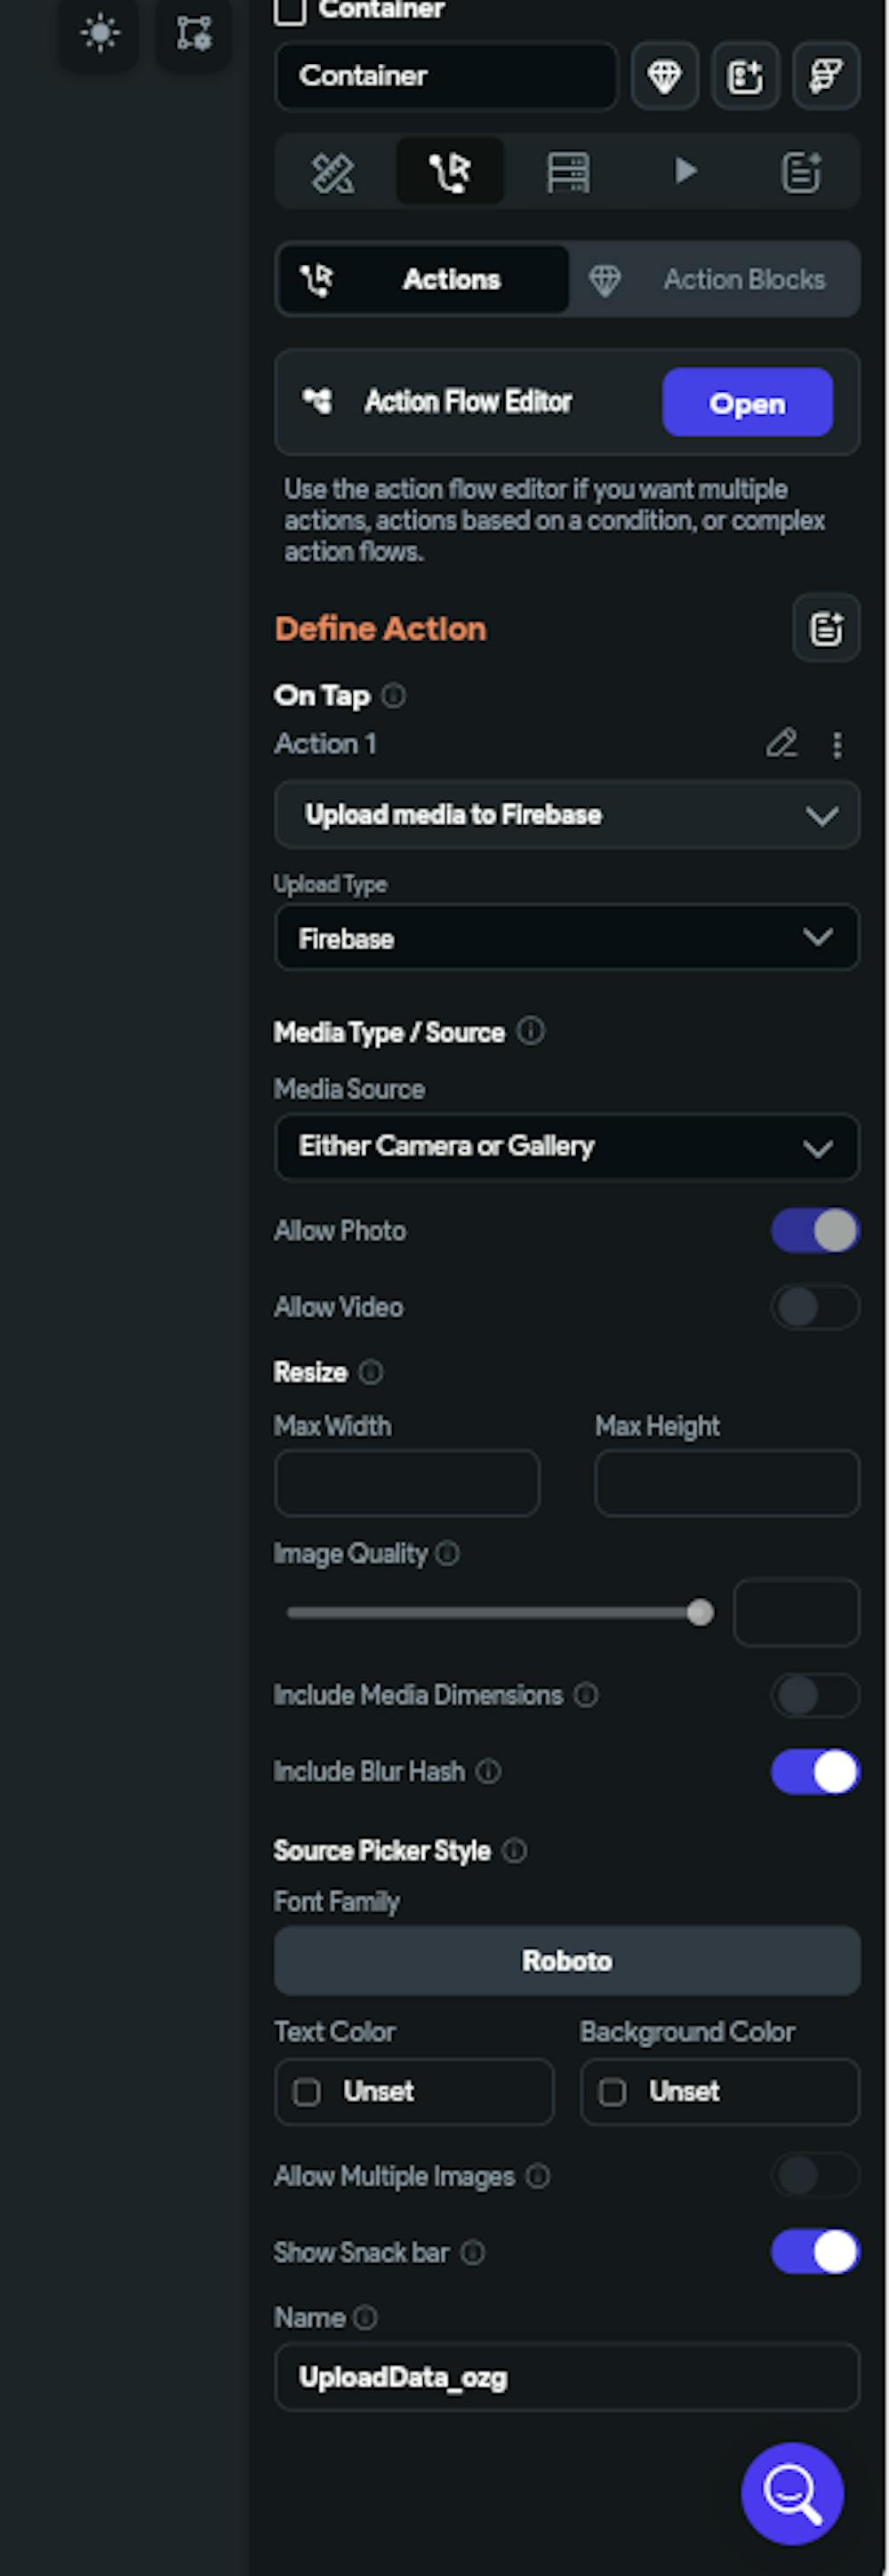Toggle the light/dark mode sun icon
The height and width of the screenshot is (2576, 889).
point(100,34)
